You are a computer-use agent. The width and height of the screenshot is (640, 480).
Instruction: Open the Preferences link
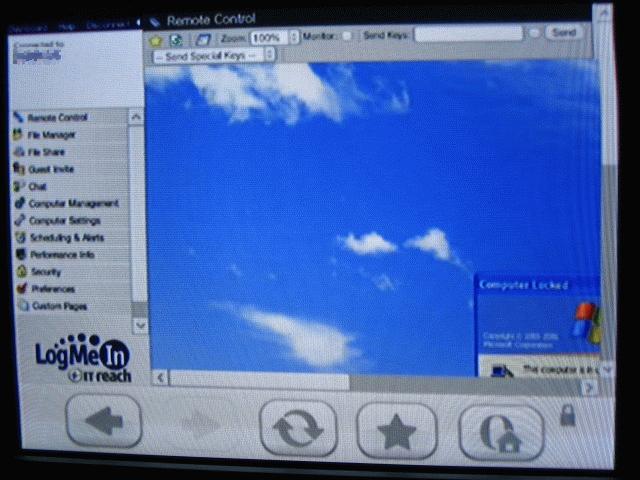pyautogui.click(x=53, y=289)
